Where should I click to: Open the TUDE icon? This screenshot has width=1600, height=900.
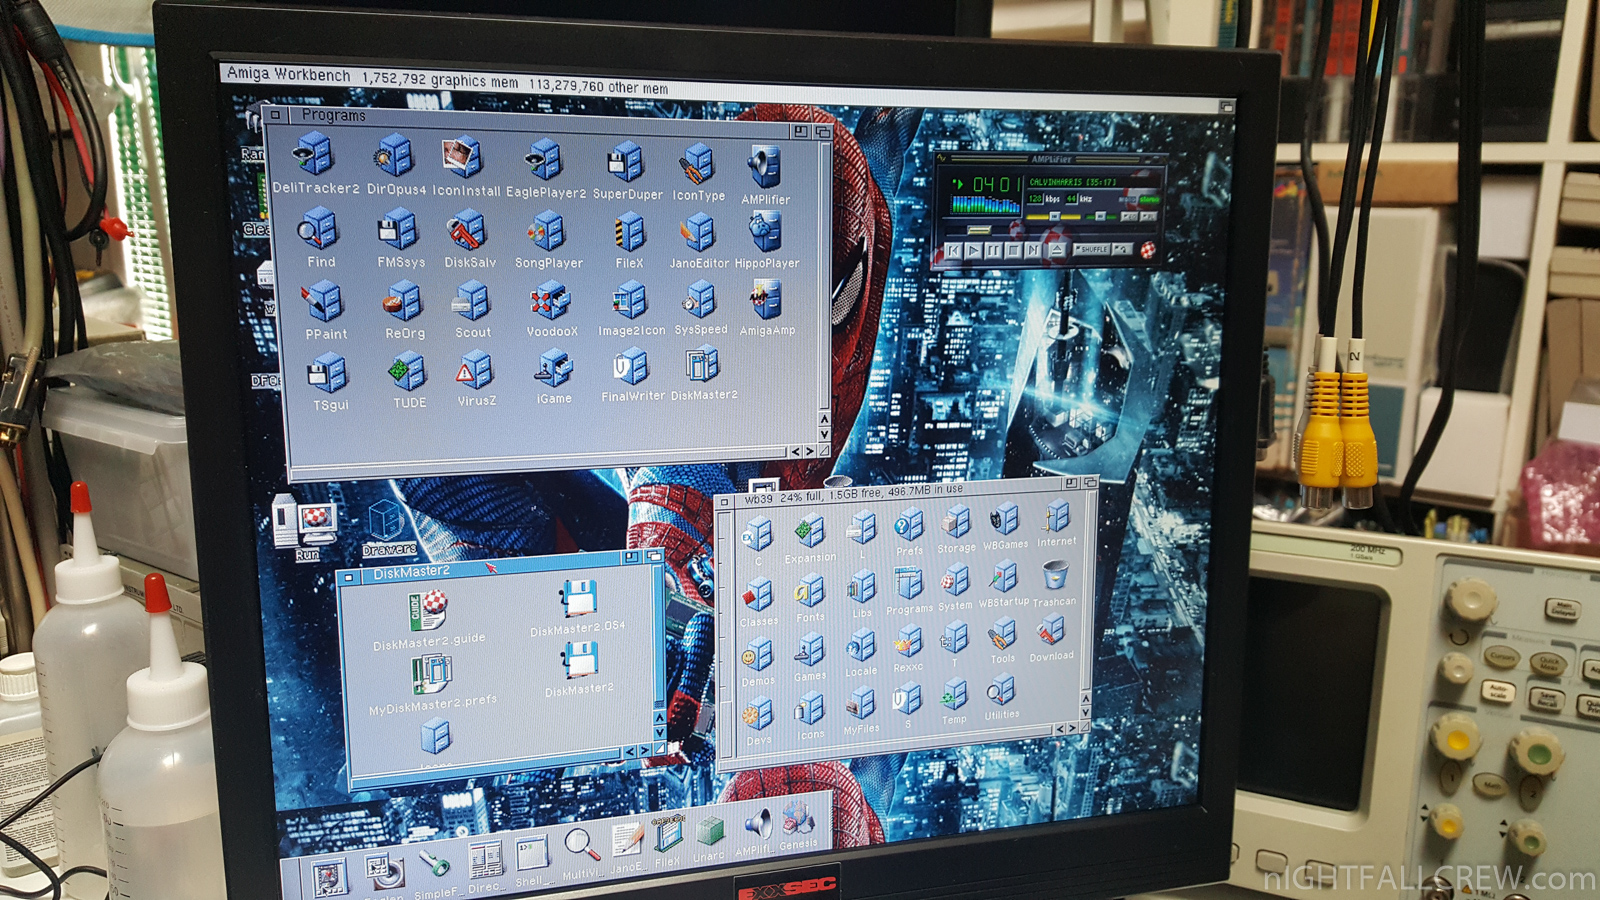(x=408, y=372)
